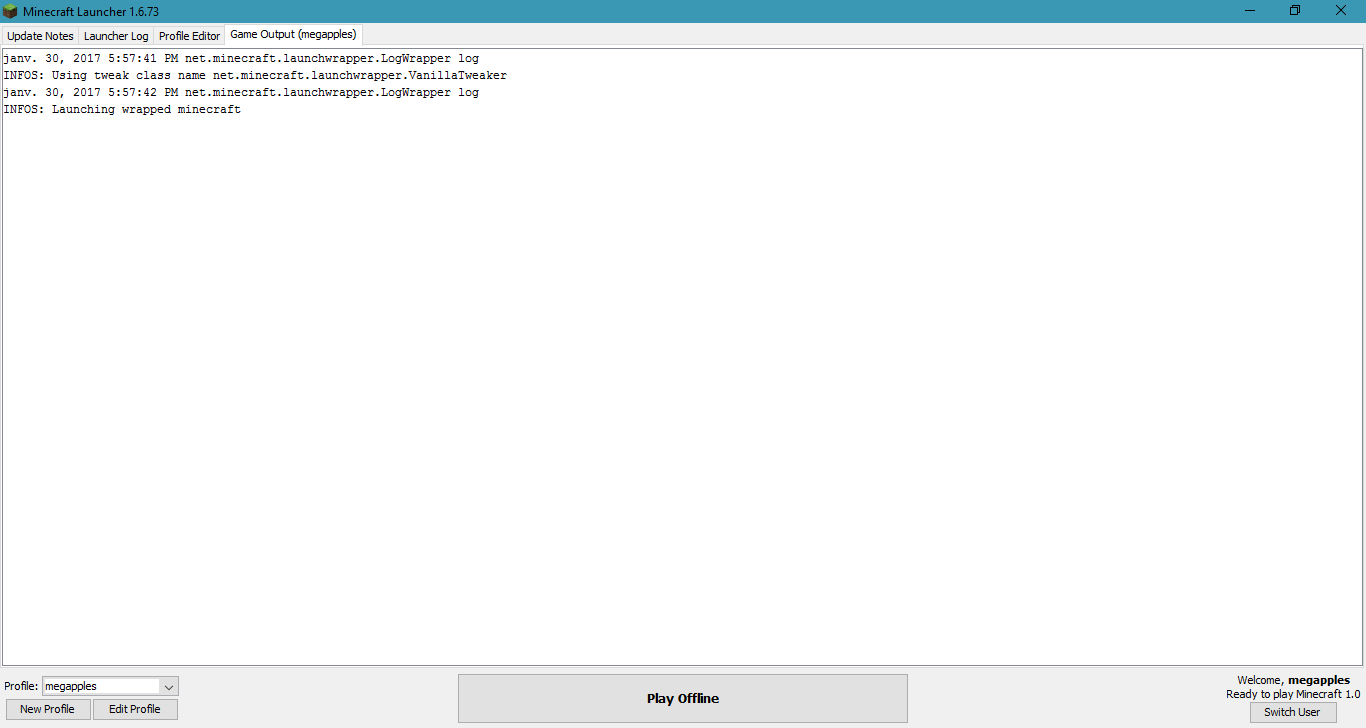This screenshot has width=1366, height=728.
Task: Create a profile with New Profile button
Action: coord(47,709)
